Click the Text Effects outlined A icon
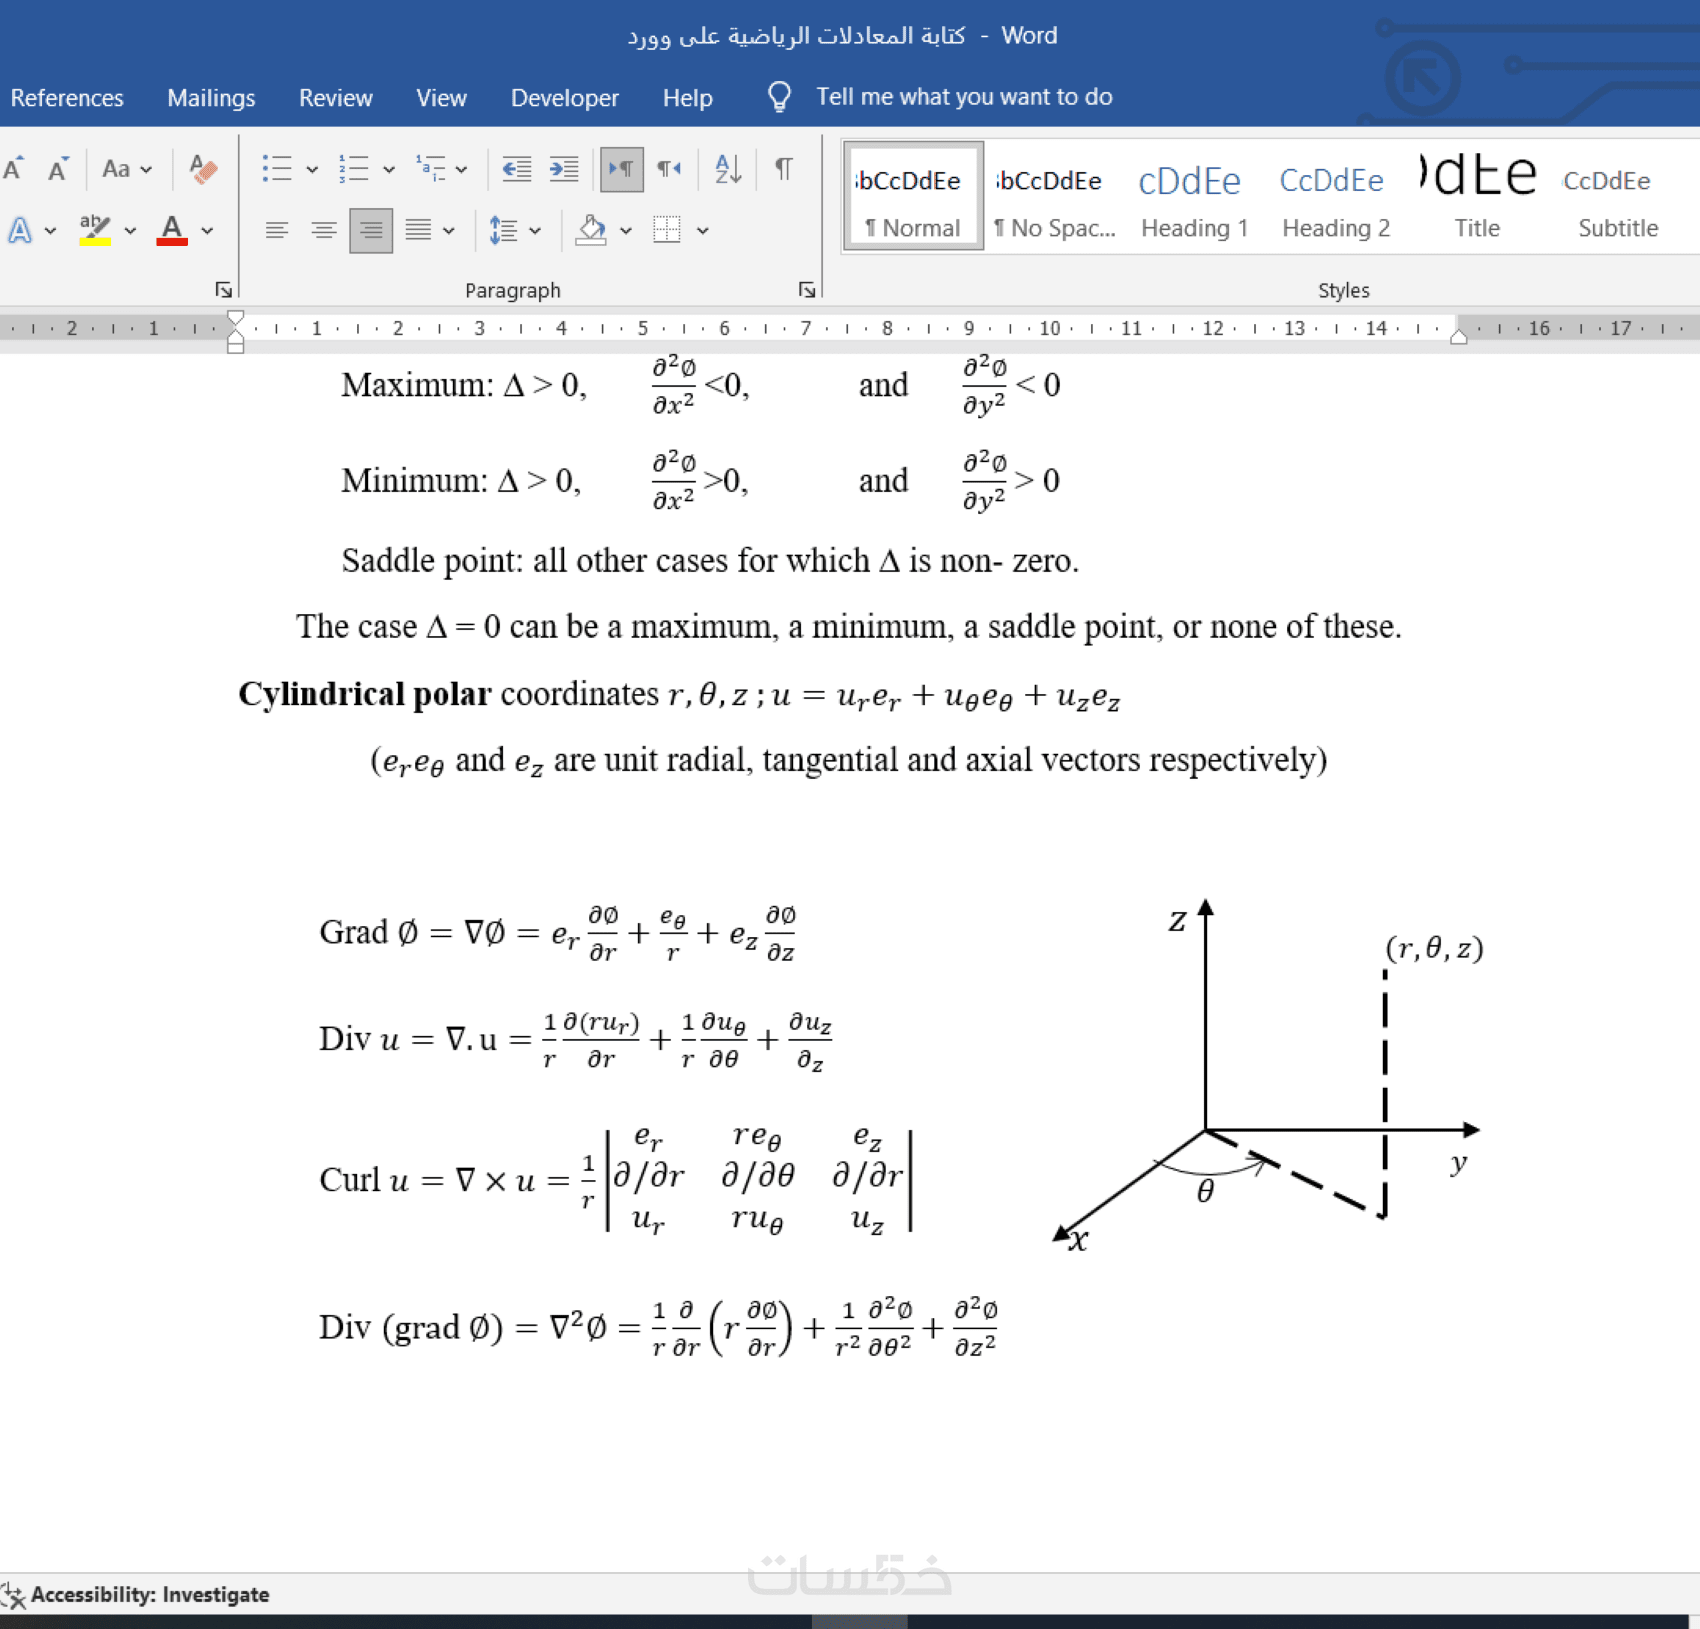Screen dimensions: 1700x1629 click(x=20, y=230)
